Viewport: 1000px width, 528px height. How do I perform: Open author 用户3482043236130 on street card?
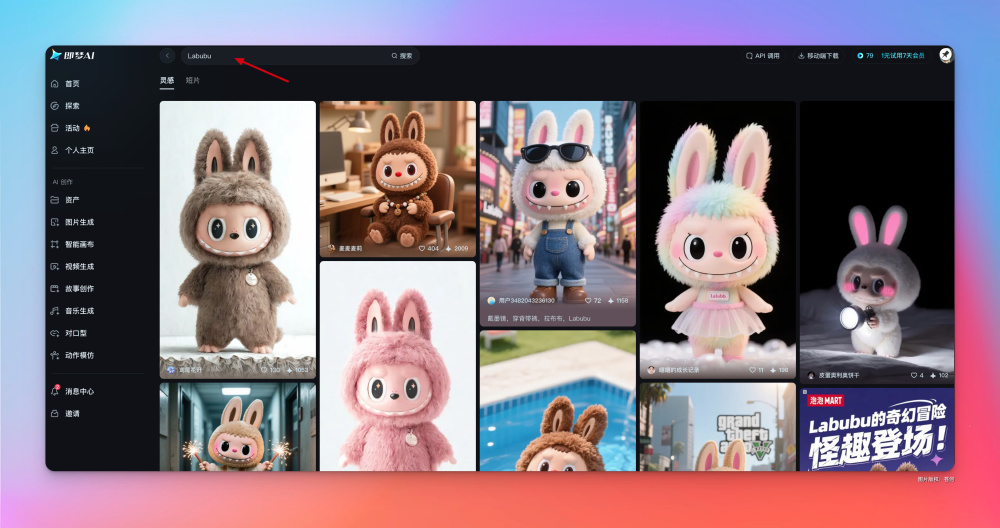pyautogui.click(x=521, y=300)
